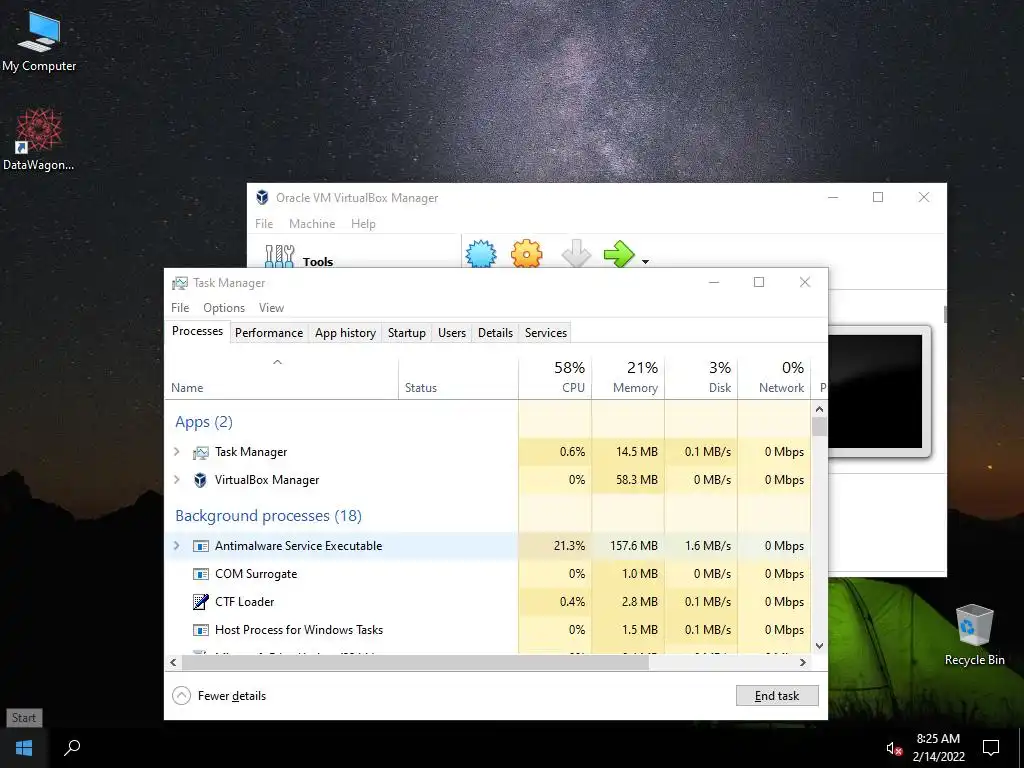
Task: Open VirtualBox Help menu
Action: [363, 223]
